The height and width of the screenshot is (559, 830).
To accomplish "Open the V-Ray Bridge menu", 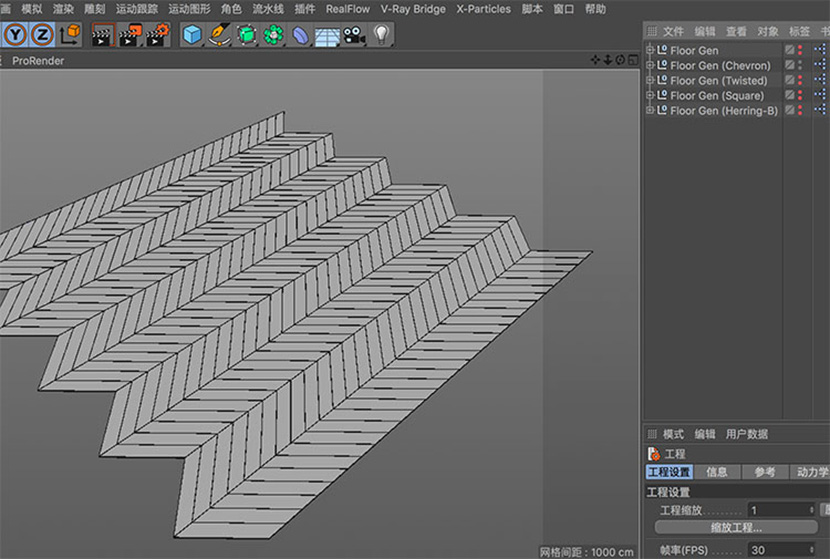I will 413,9.
